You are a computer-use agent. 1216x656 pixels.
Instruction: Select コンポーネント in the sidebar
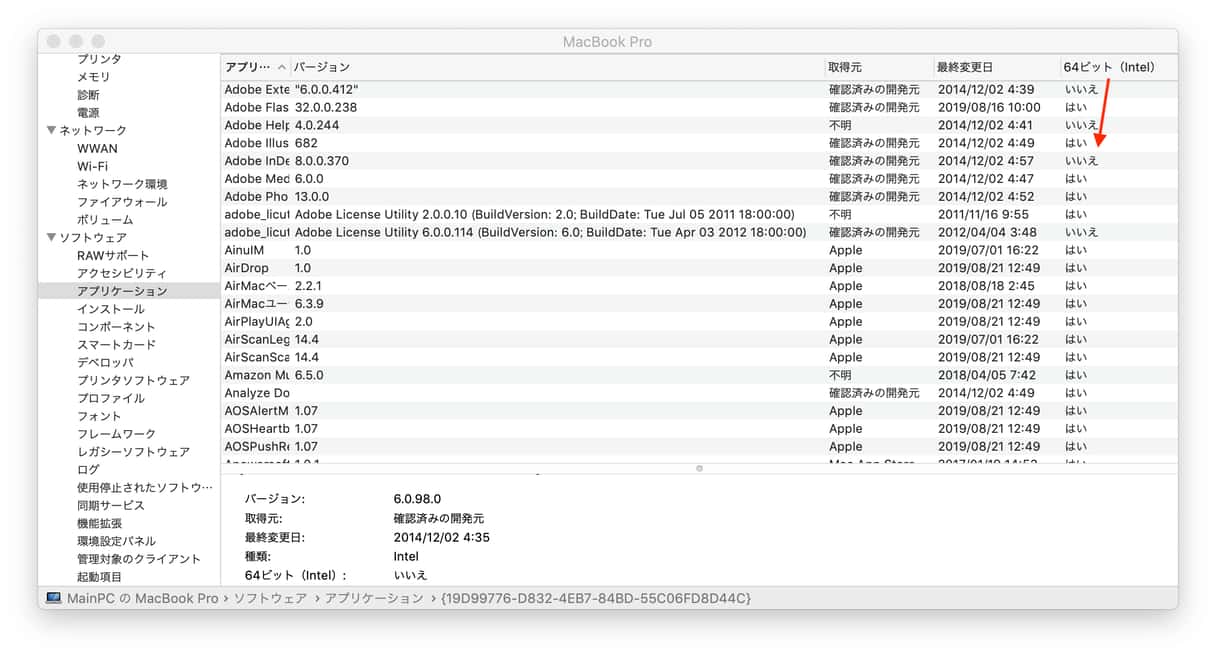(116, 327)
